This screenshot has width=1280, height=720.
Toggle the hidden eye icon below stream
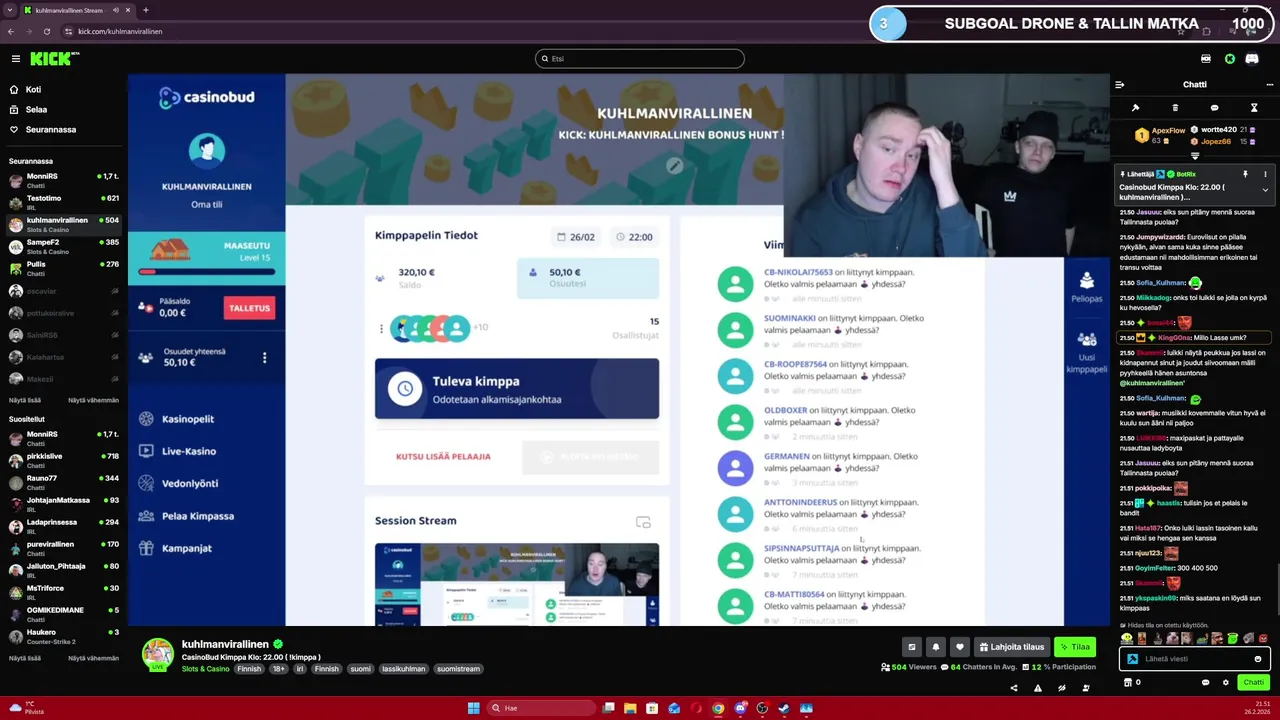1061,688
